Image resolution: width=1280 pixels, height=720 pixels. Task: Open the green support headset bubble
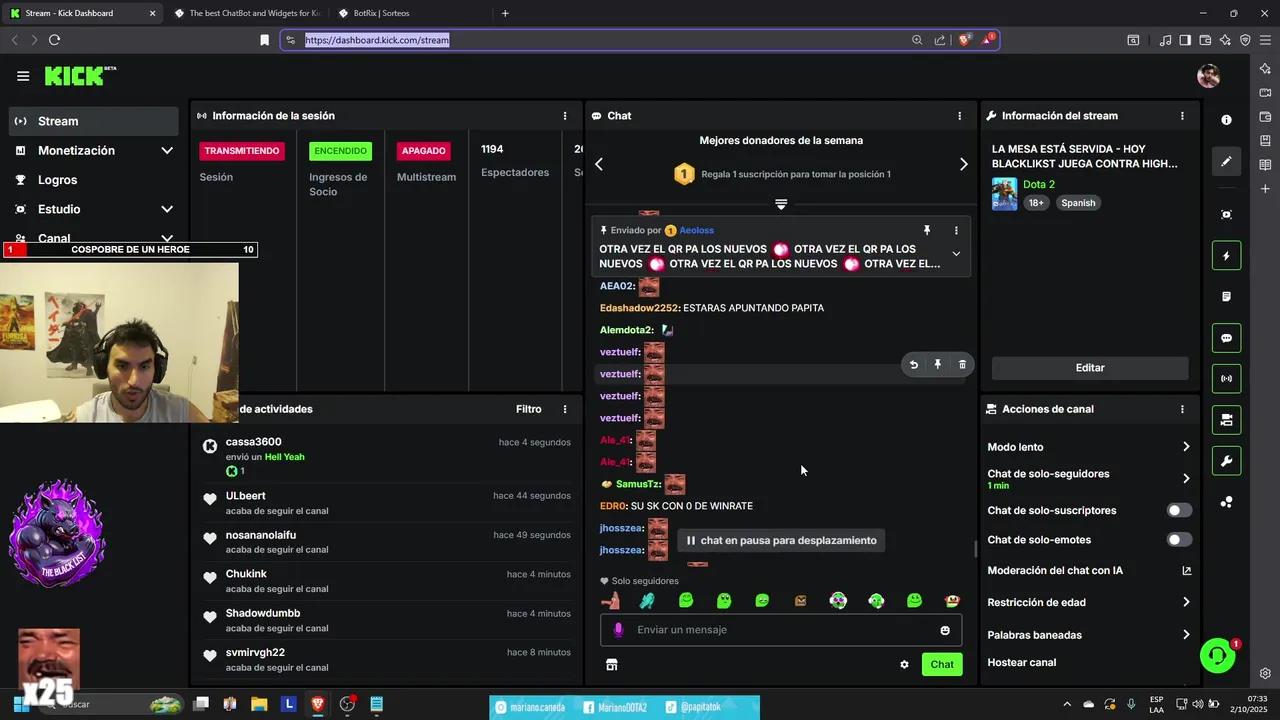tap(1217, 655)
